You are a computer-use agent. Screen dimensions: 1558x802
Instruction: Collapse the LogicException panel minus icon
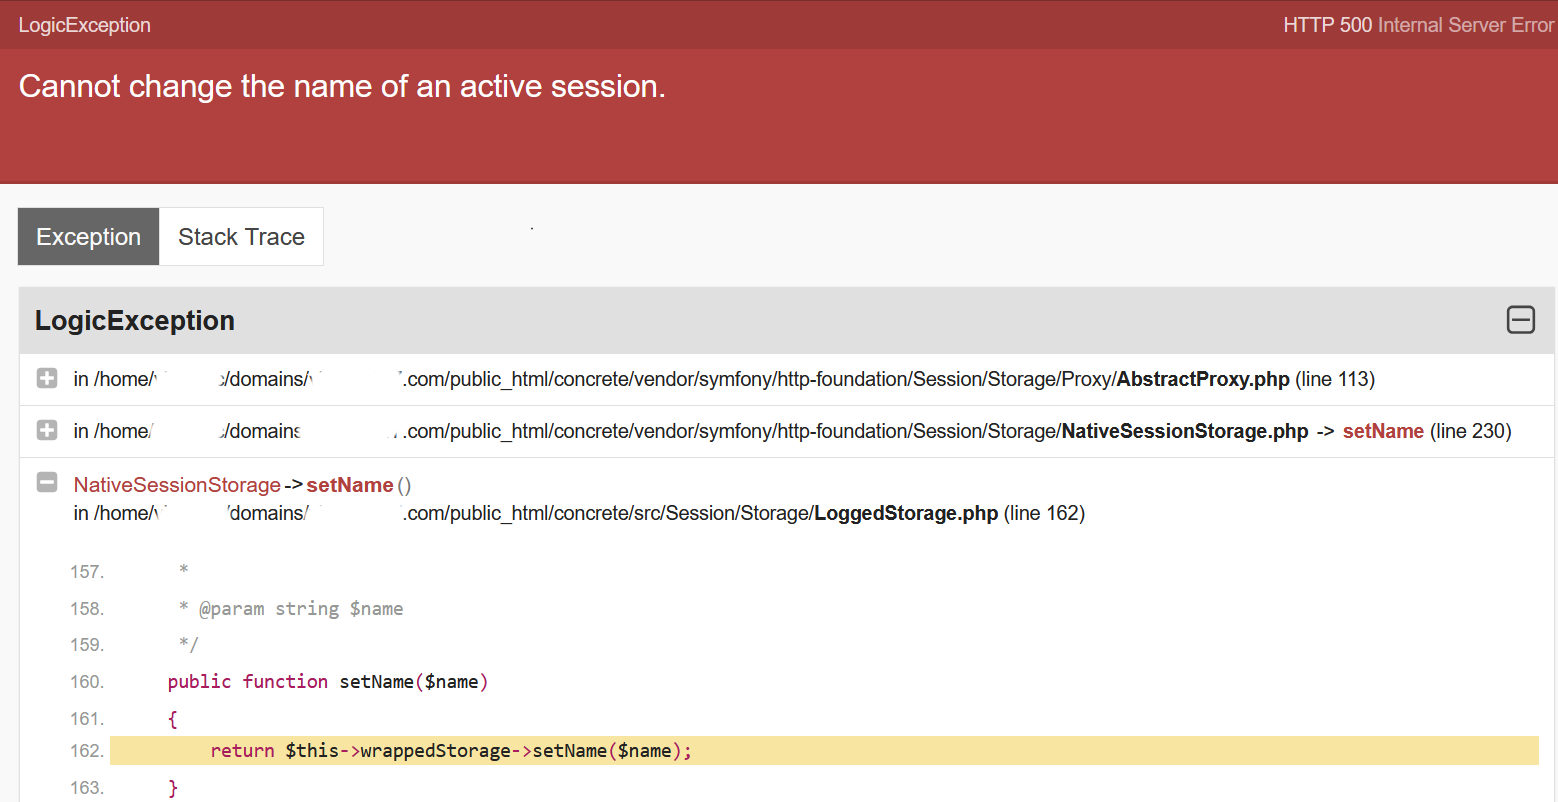point(1520,320)
